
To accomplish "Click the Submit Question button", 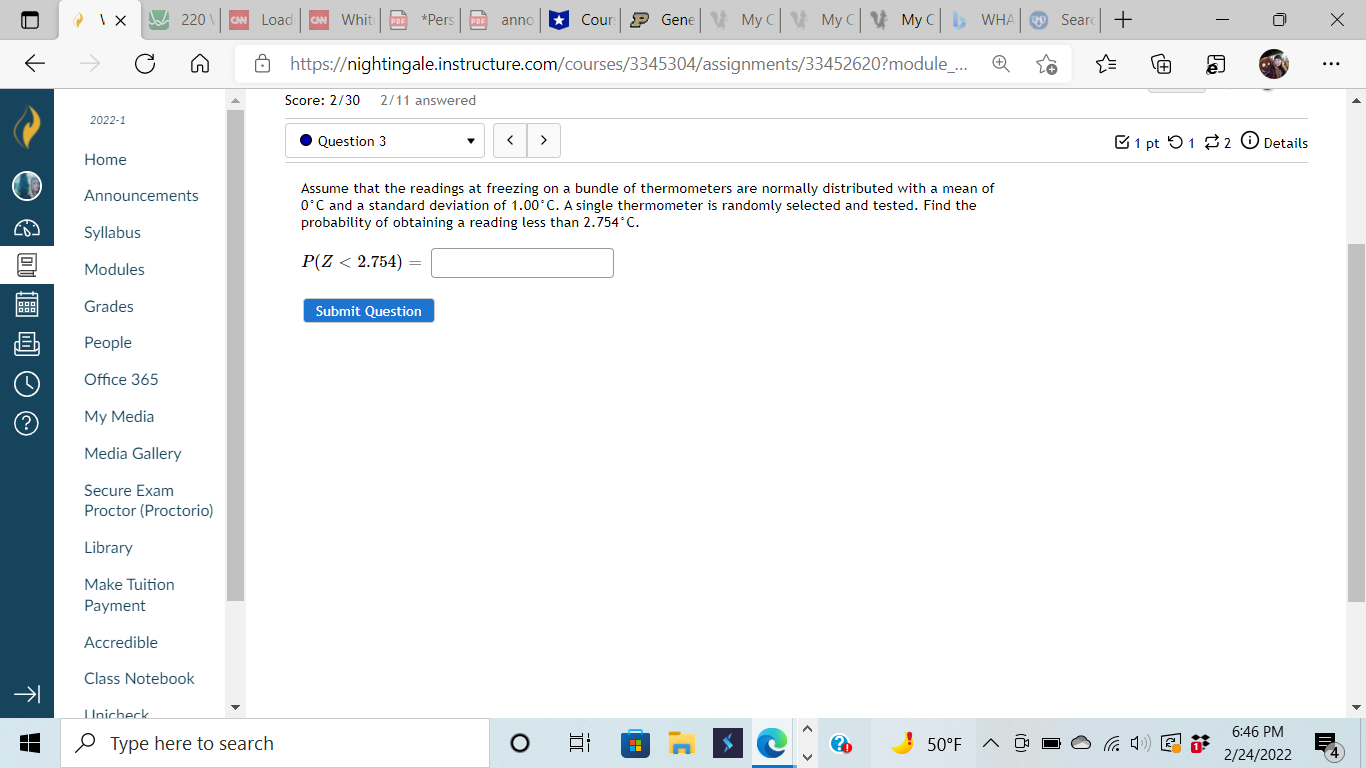I will pos(368,310).
